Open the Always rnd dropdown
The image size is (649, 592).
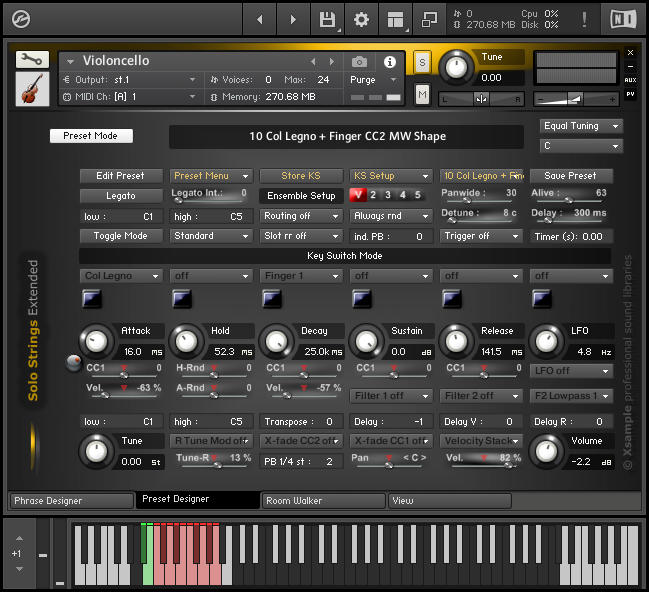pyautogui.click(x=391, y=216)
